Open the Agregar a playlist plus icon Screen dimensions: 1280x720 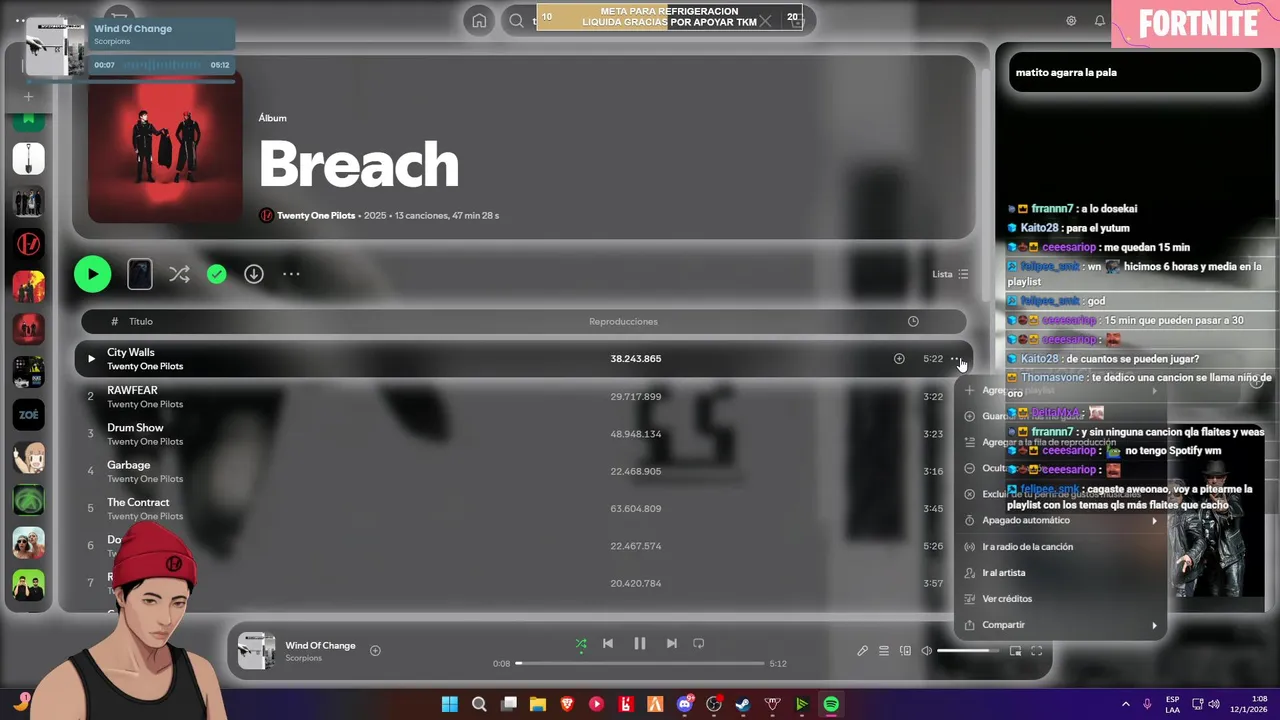coord(969,390)
